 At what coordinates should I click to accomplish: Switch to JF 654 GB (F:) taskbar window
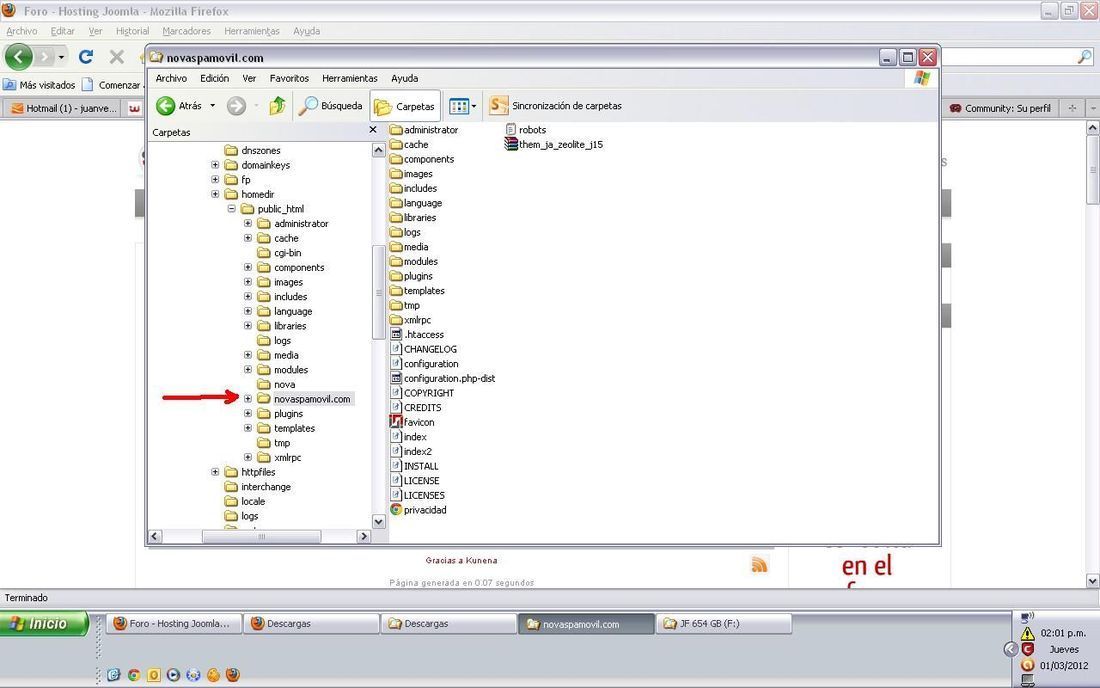click(724, 623)
